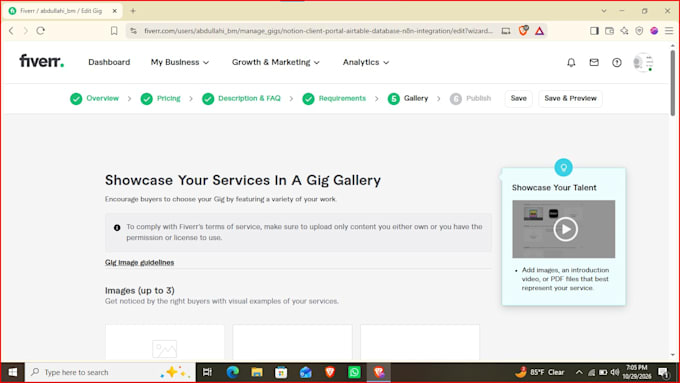
Task: Click the Brave Rewards triangle icon
Action: 539,31
